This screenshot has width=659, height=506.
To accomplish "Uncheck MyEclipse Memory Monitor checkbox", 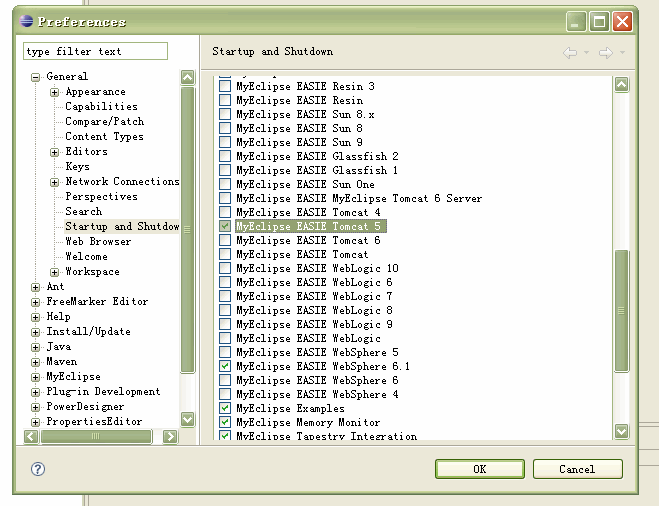I will [225, 422].
